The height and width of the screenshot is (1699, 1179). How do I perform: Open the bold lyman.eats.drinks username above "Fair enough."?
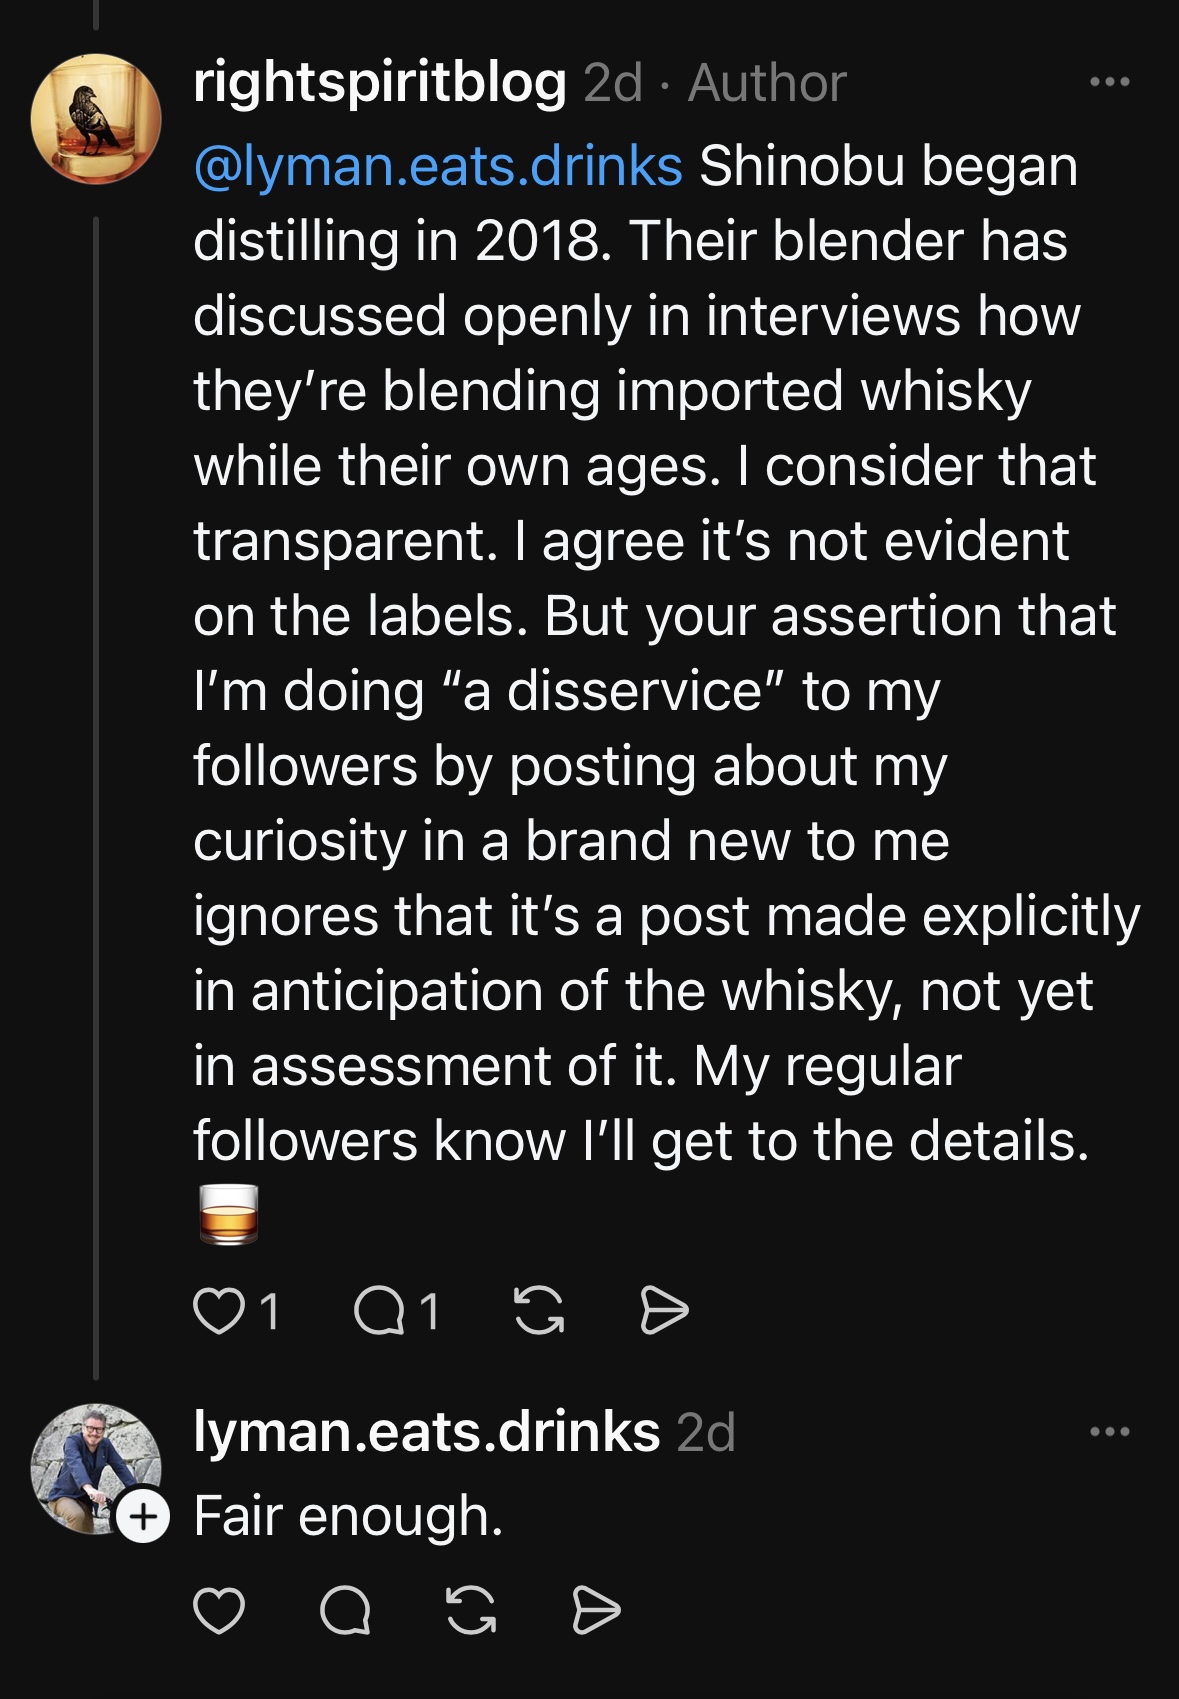tap(426, 1432)
